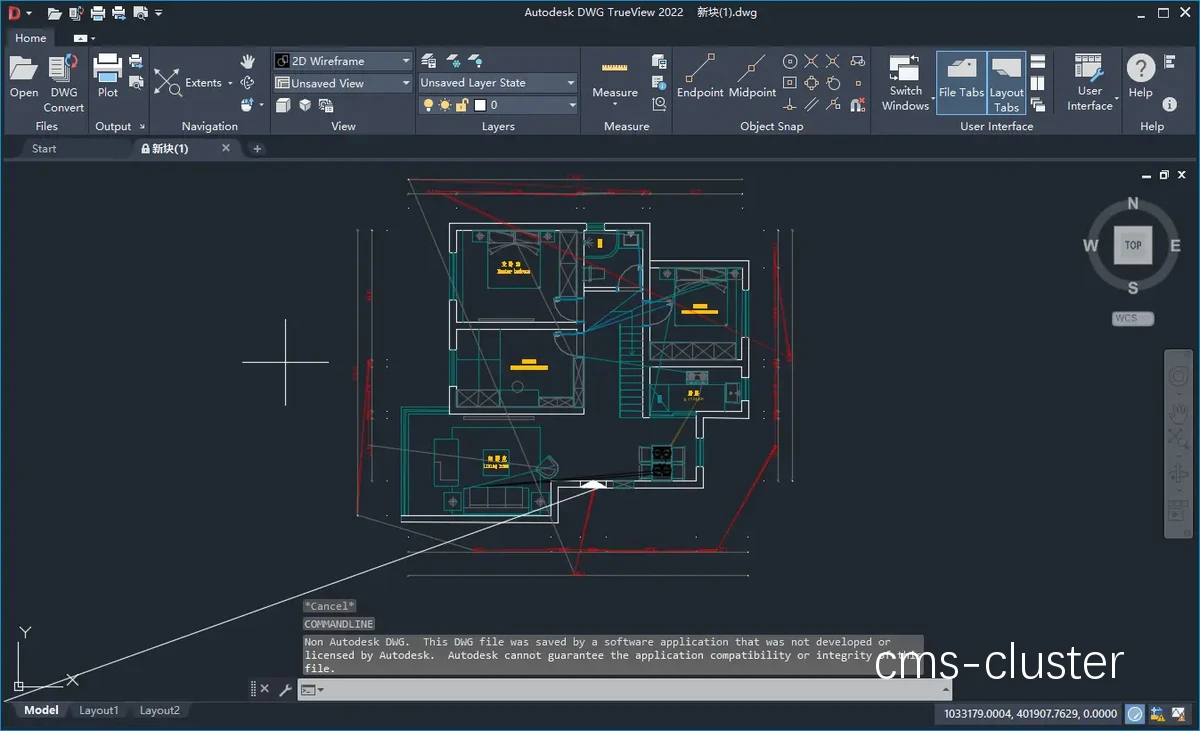Close the command line window
This screenshot has height=731, width=1200.
tap(265, 689)
